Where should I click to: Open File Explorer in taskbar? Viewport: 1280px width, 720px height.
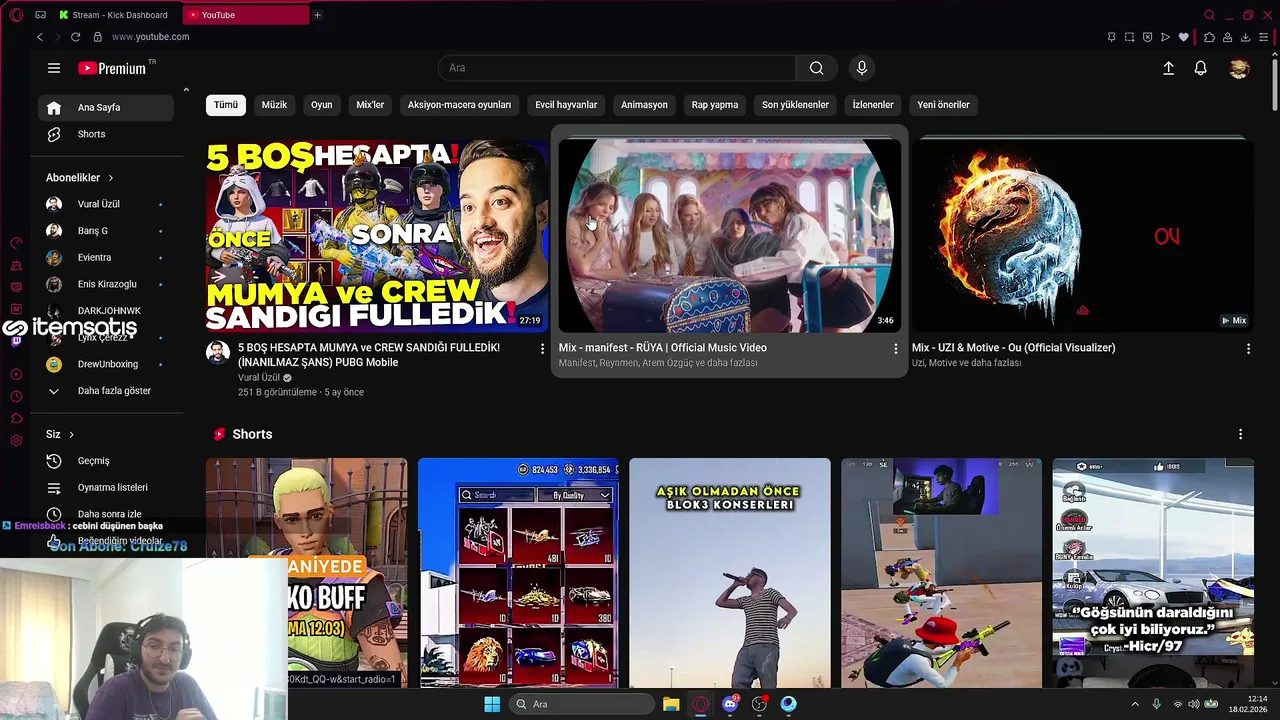point(671,704)
